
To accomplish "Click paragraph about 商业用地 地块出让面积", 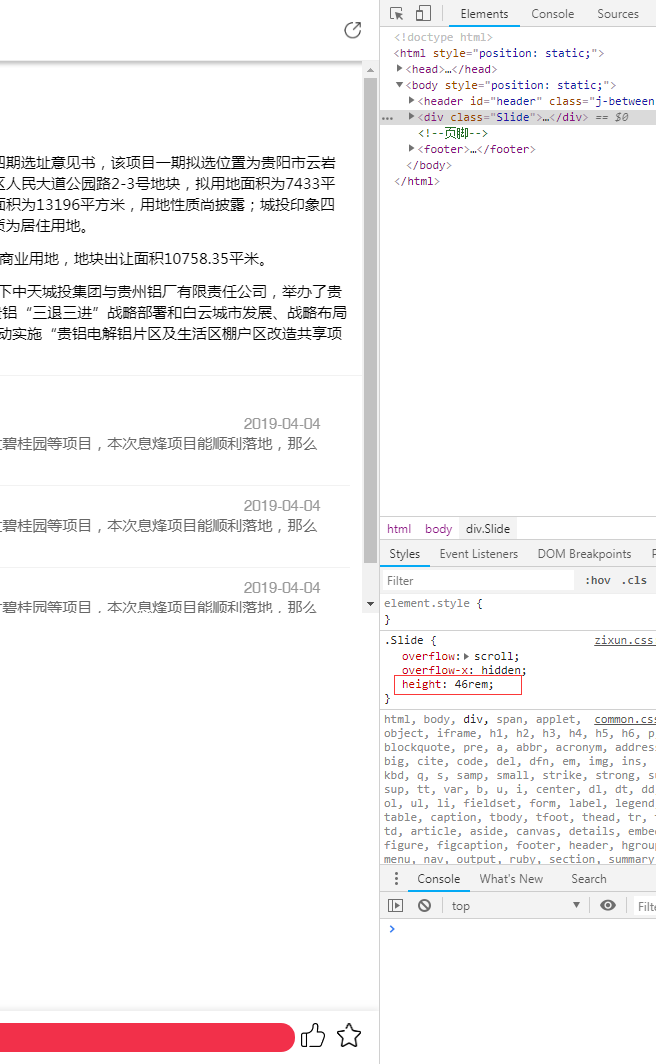I will [136, 259].
